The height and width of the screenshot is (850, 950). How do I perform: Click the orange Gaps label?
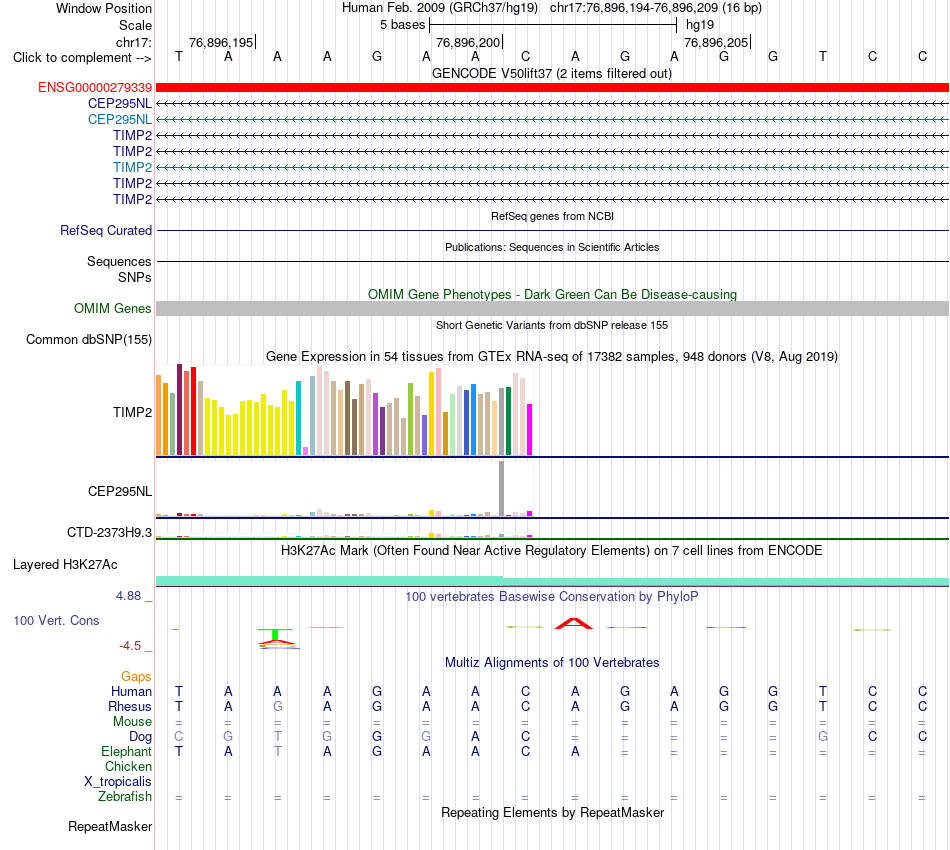click(x=136, y=676)
